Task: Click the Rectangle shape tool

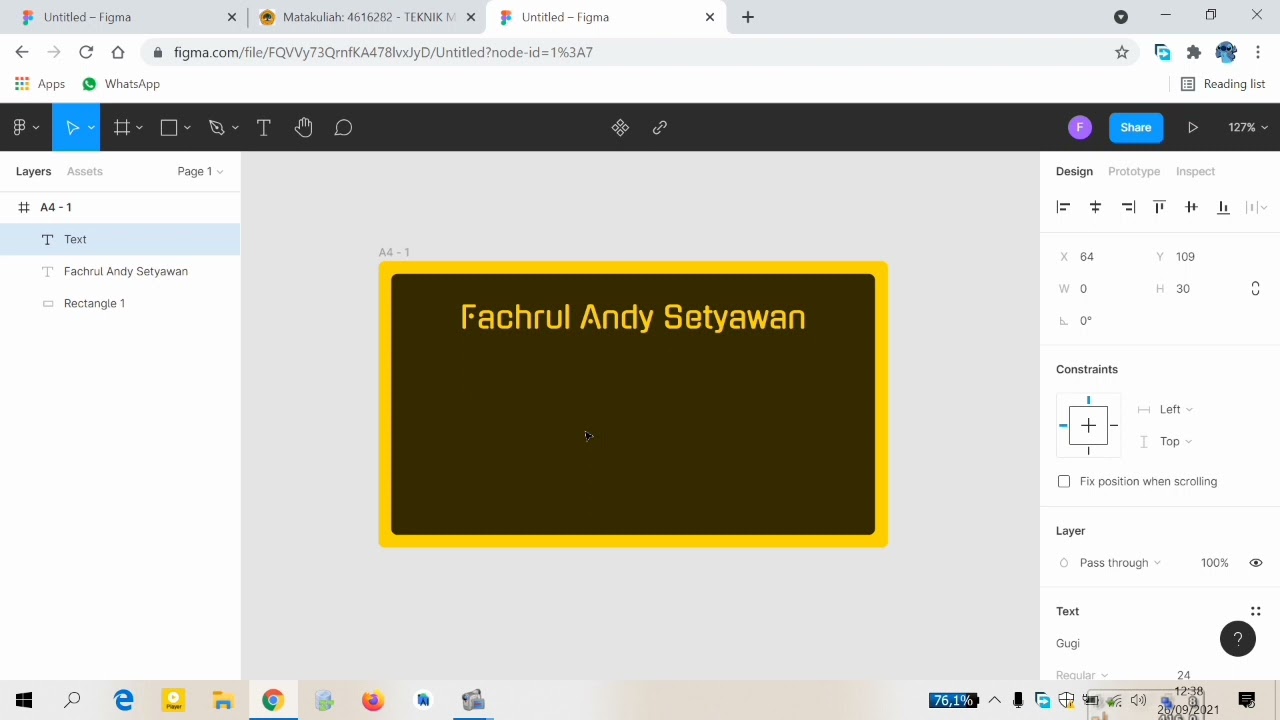Action: click(169, 127)
